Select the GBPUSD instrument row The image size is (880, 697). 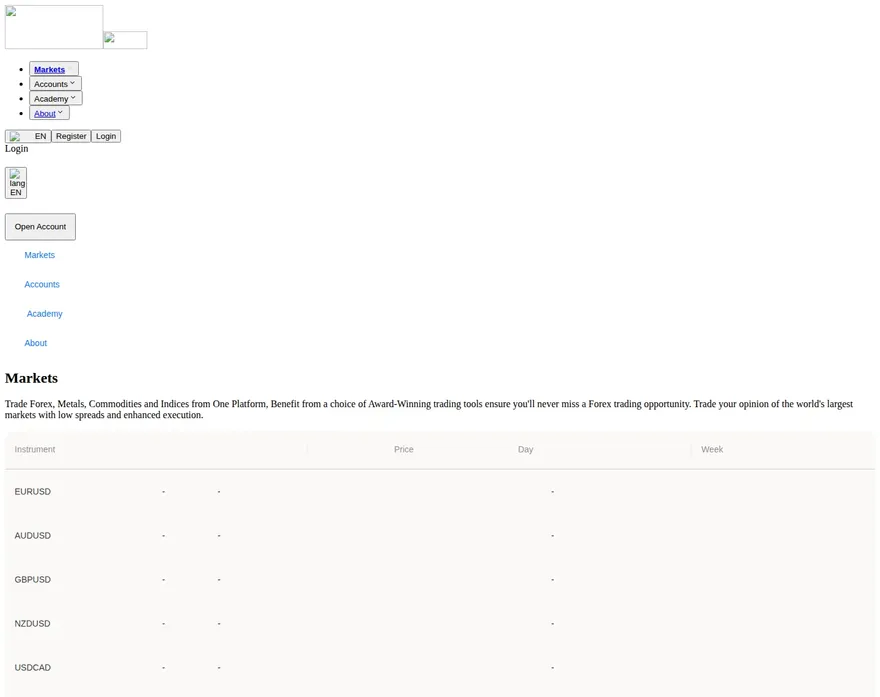(x=440, y=579)
